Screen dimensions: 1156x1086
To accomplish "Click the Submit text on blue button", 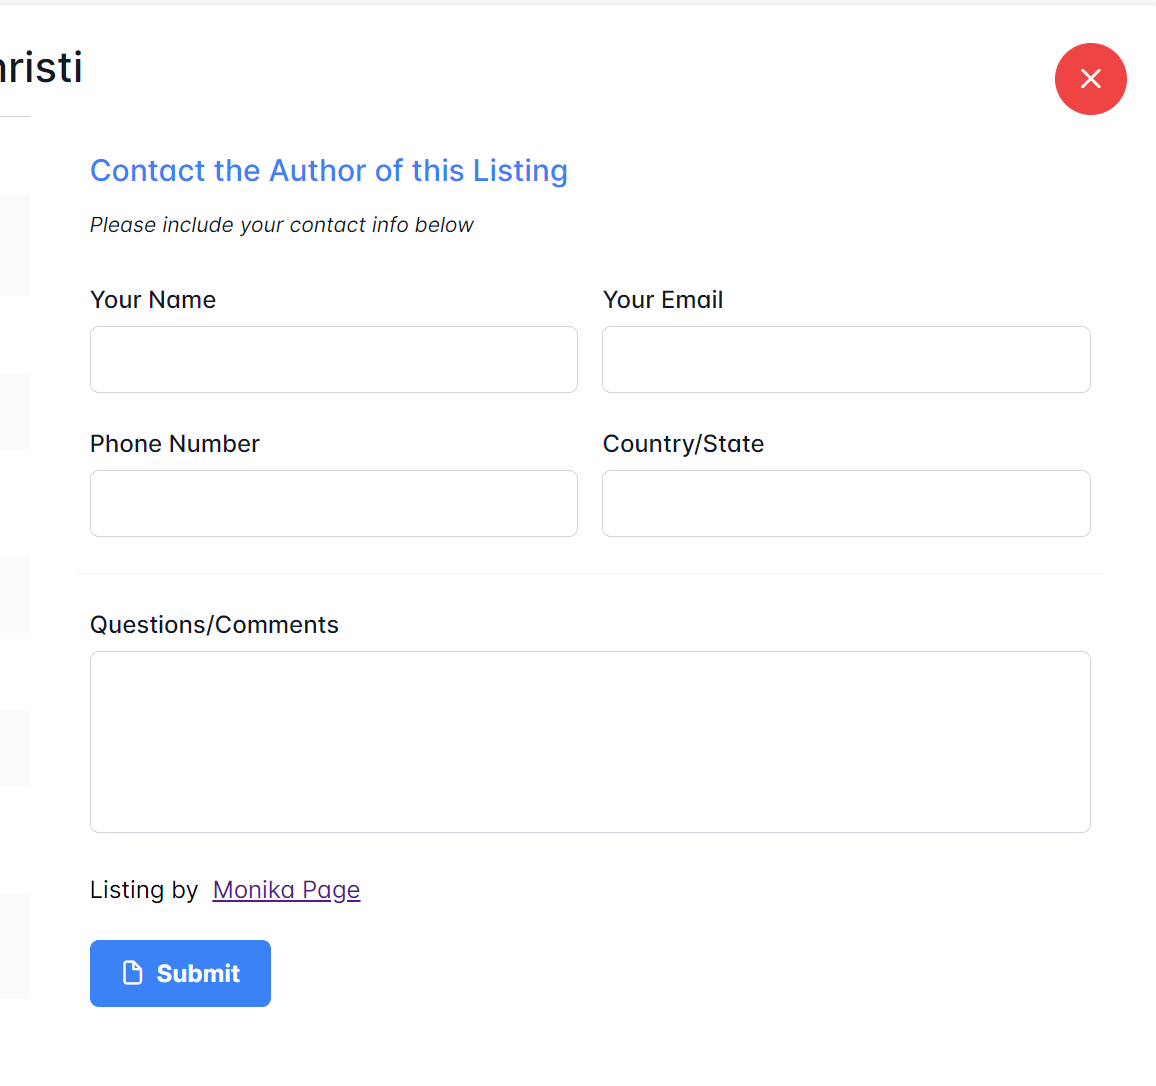I will point(198,974).
